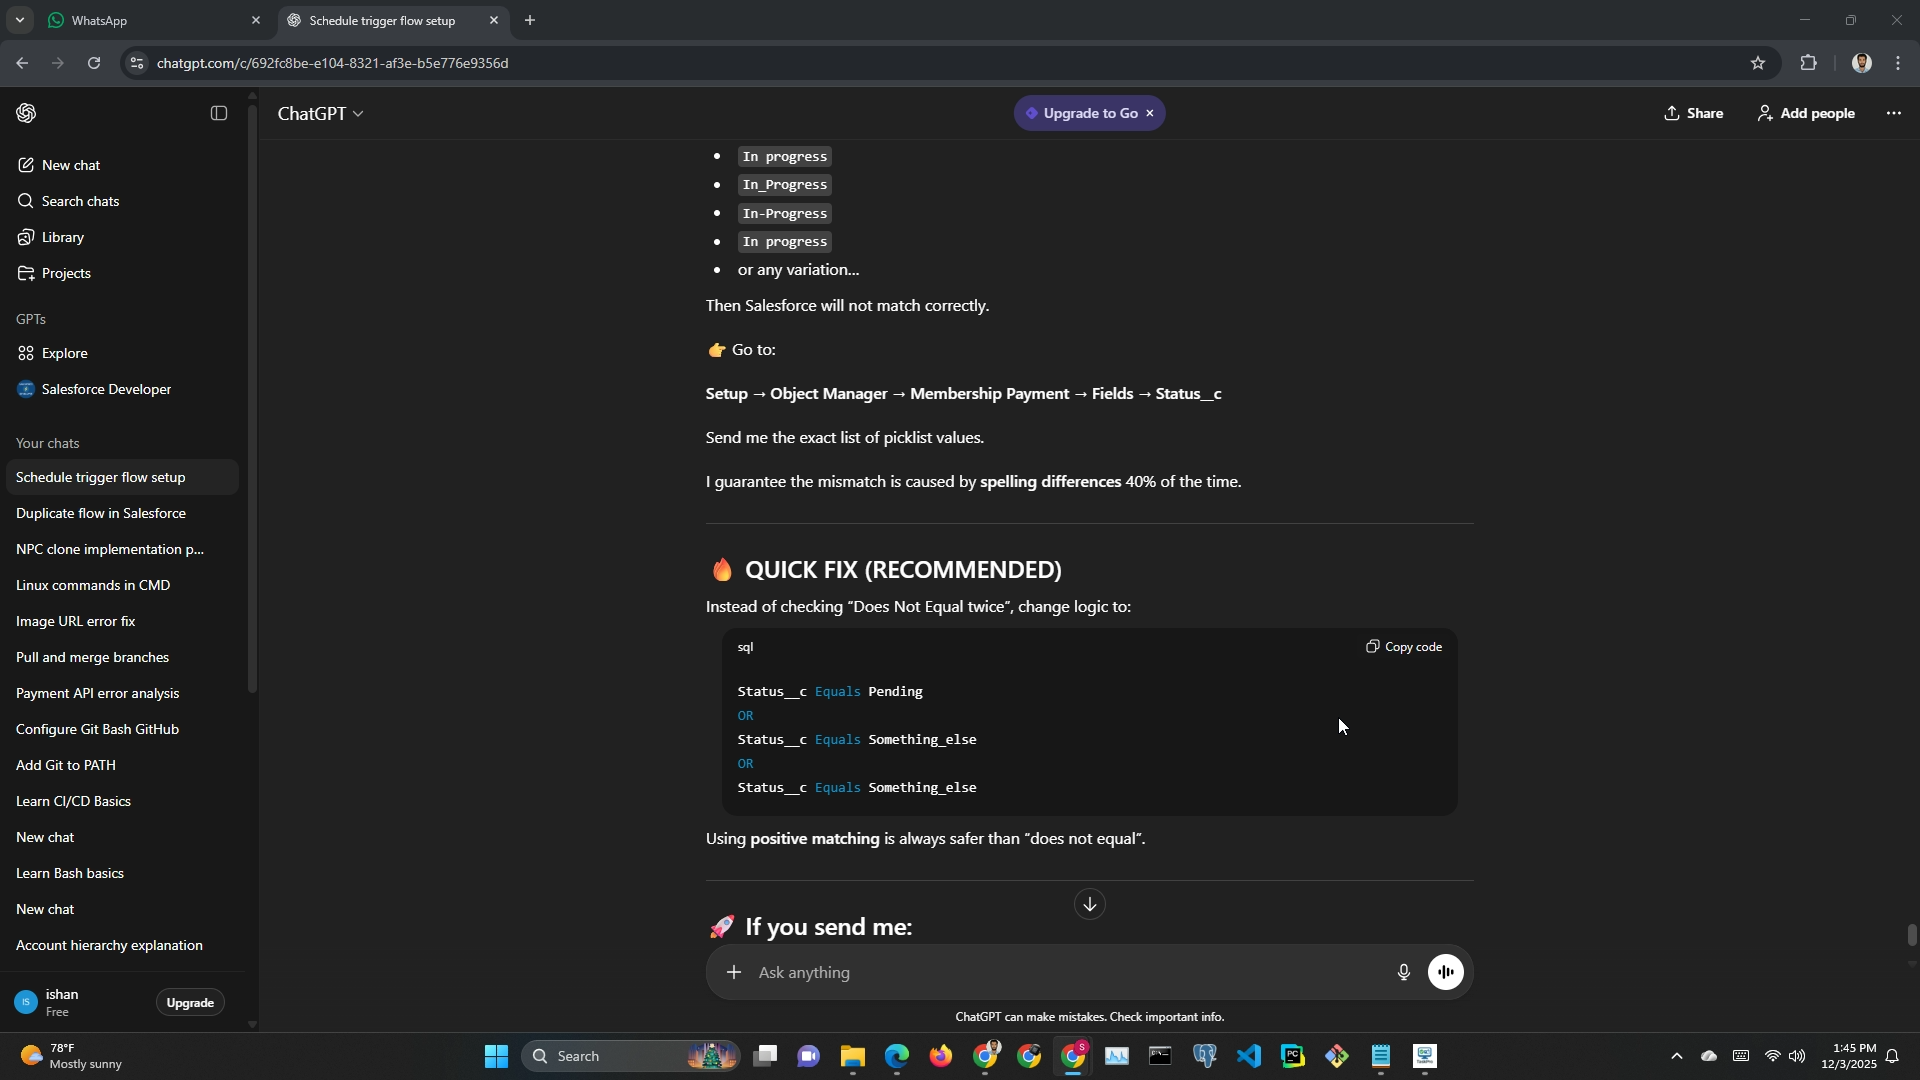Click the plus attach icon in composer
This screenshot has height=1080, width=1920.
(734, 972)
